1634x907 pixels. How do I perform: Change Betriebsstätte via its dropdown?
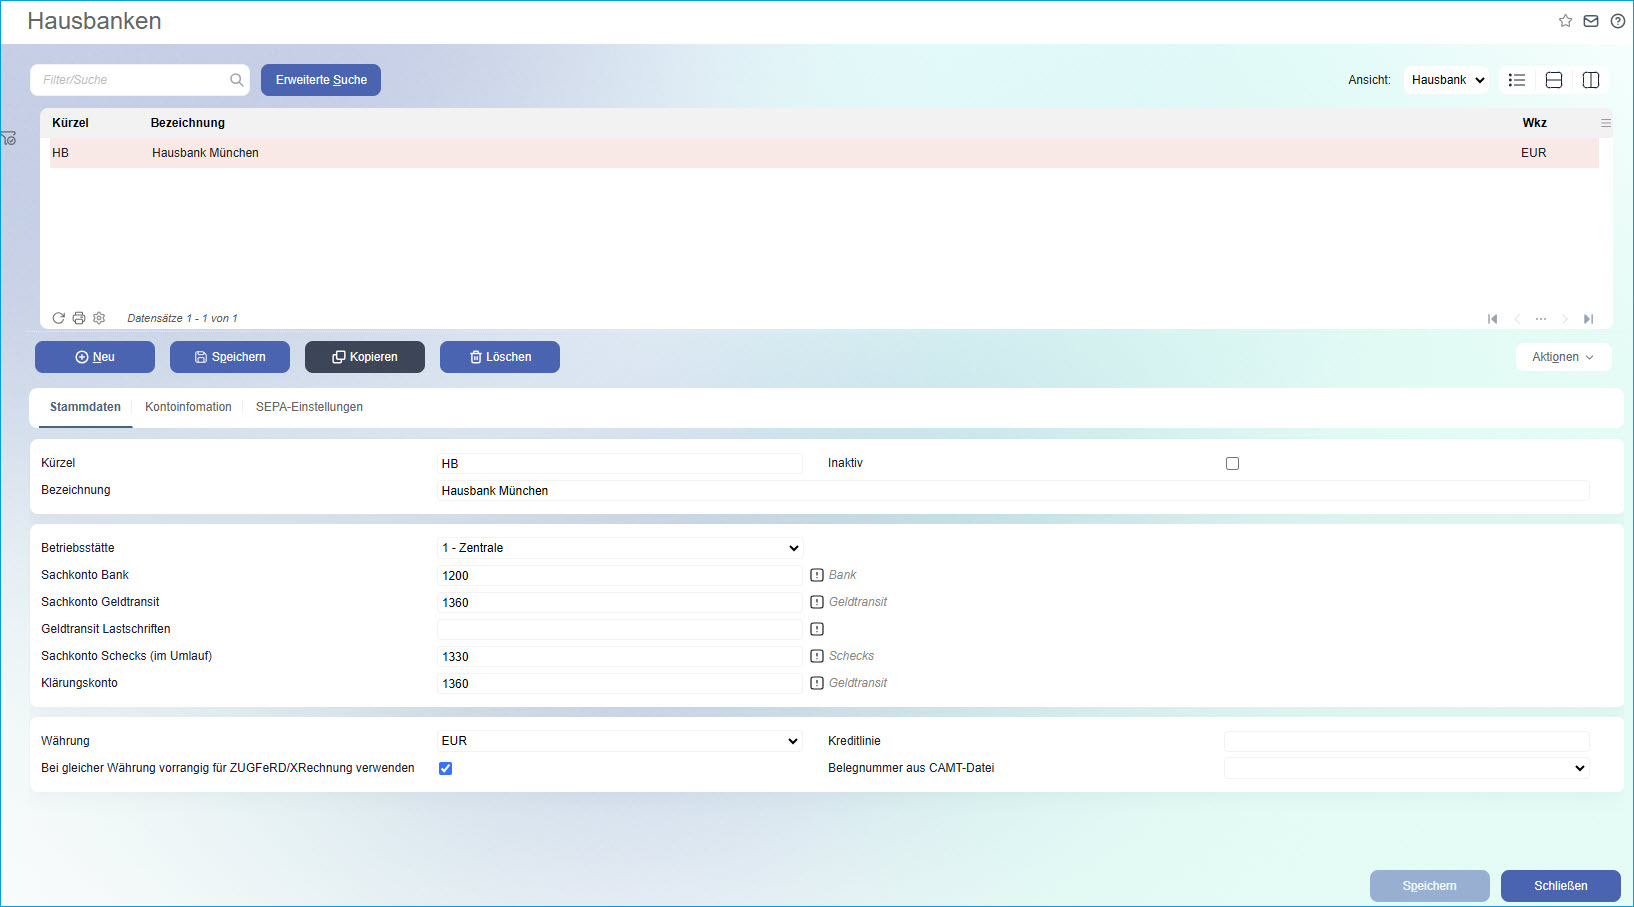(x=793, y=547)
